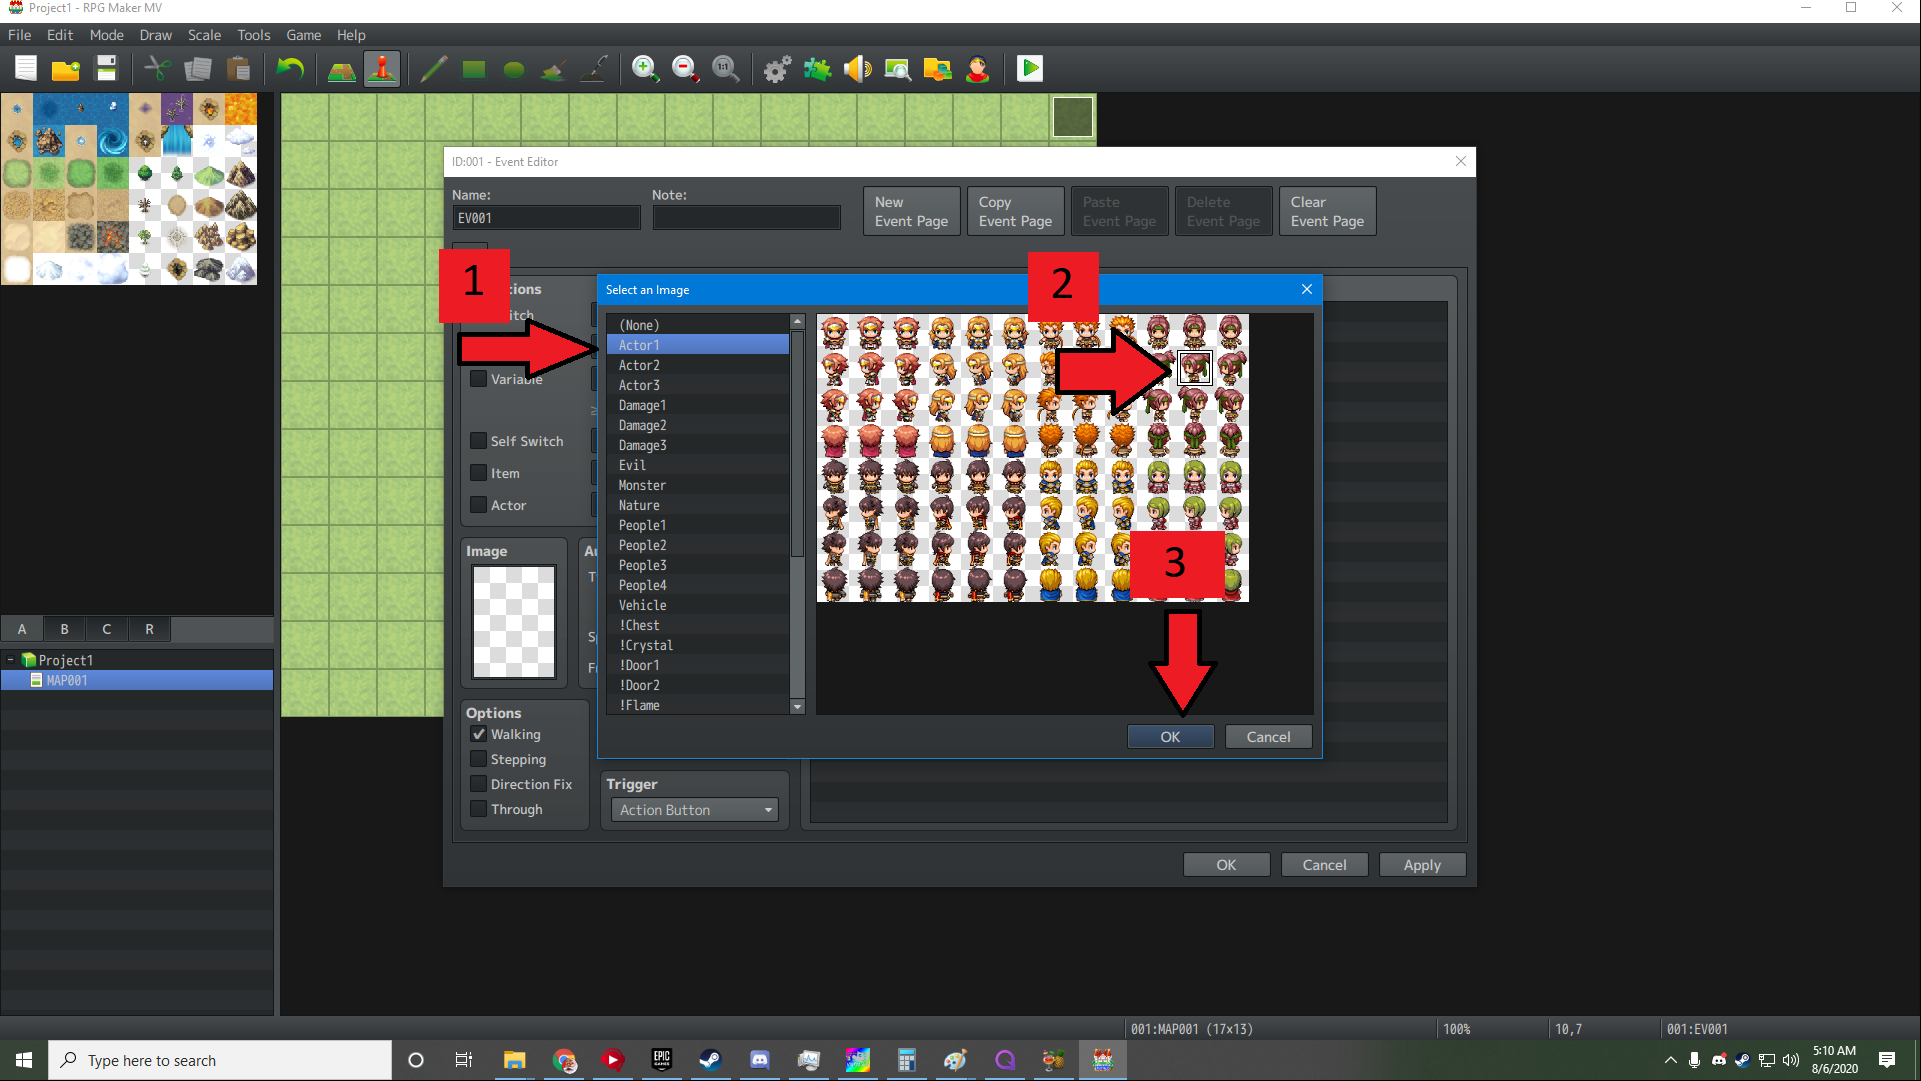
Task: Click the Zoom In magnifier icon
Action: [x=645, y=69]
